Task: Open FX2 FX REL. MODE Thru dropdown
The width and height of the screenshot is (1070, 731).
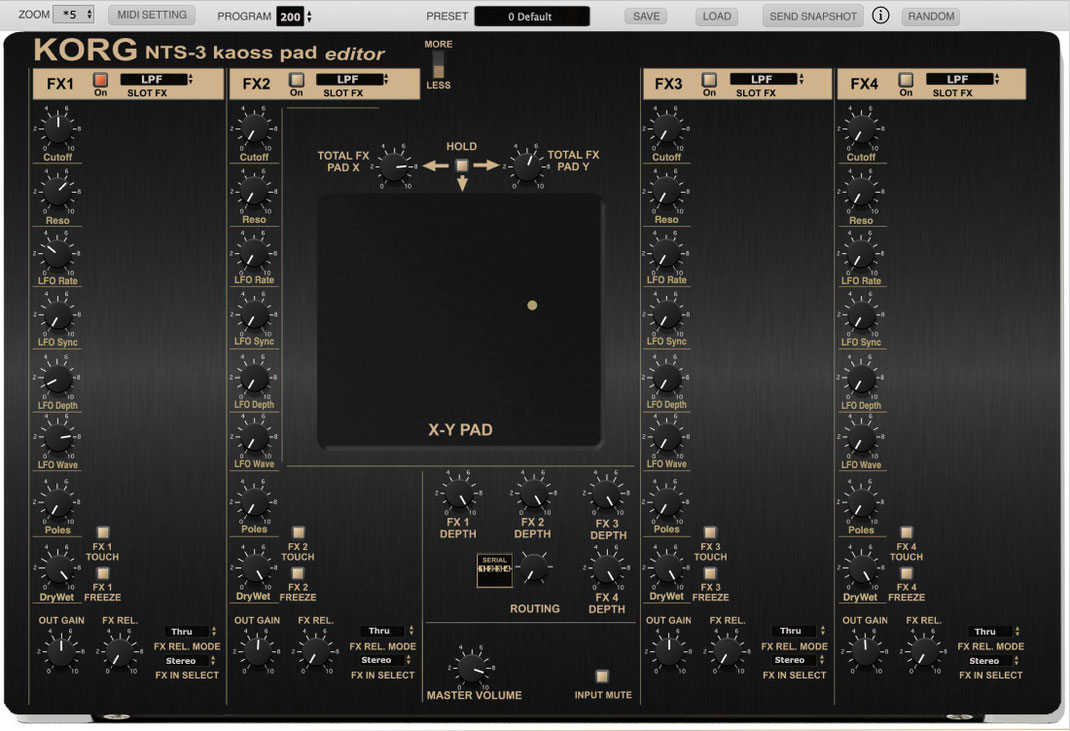Action: (x=387, y=631)
